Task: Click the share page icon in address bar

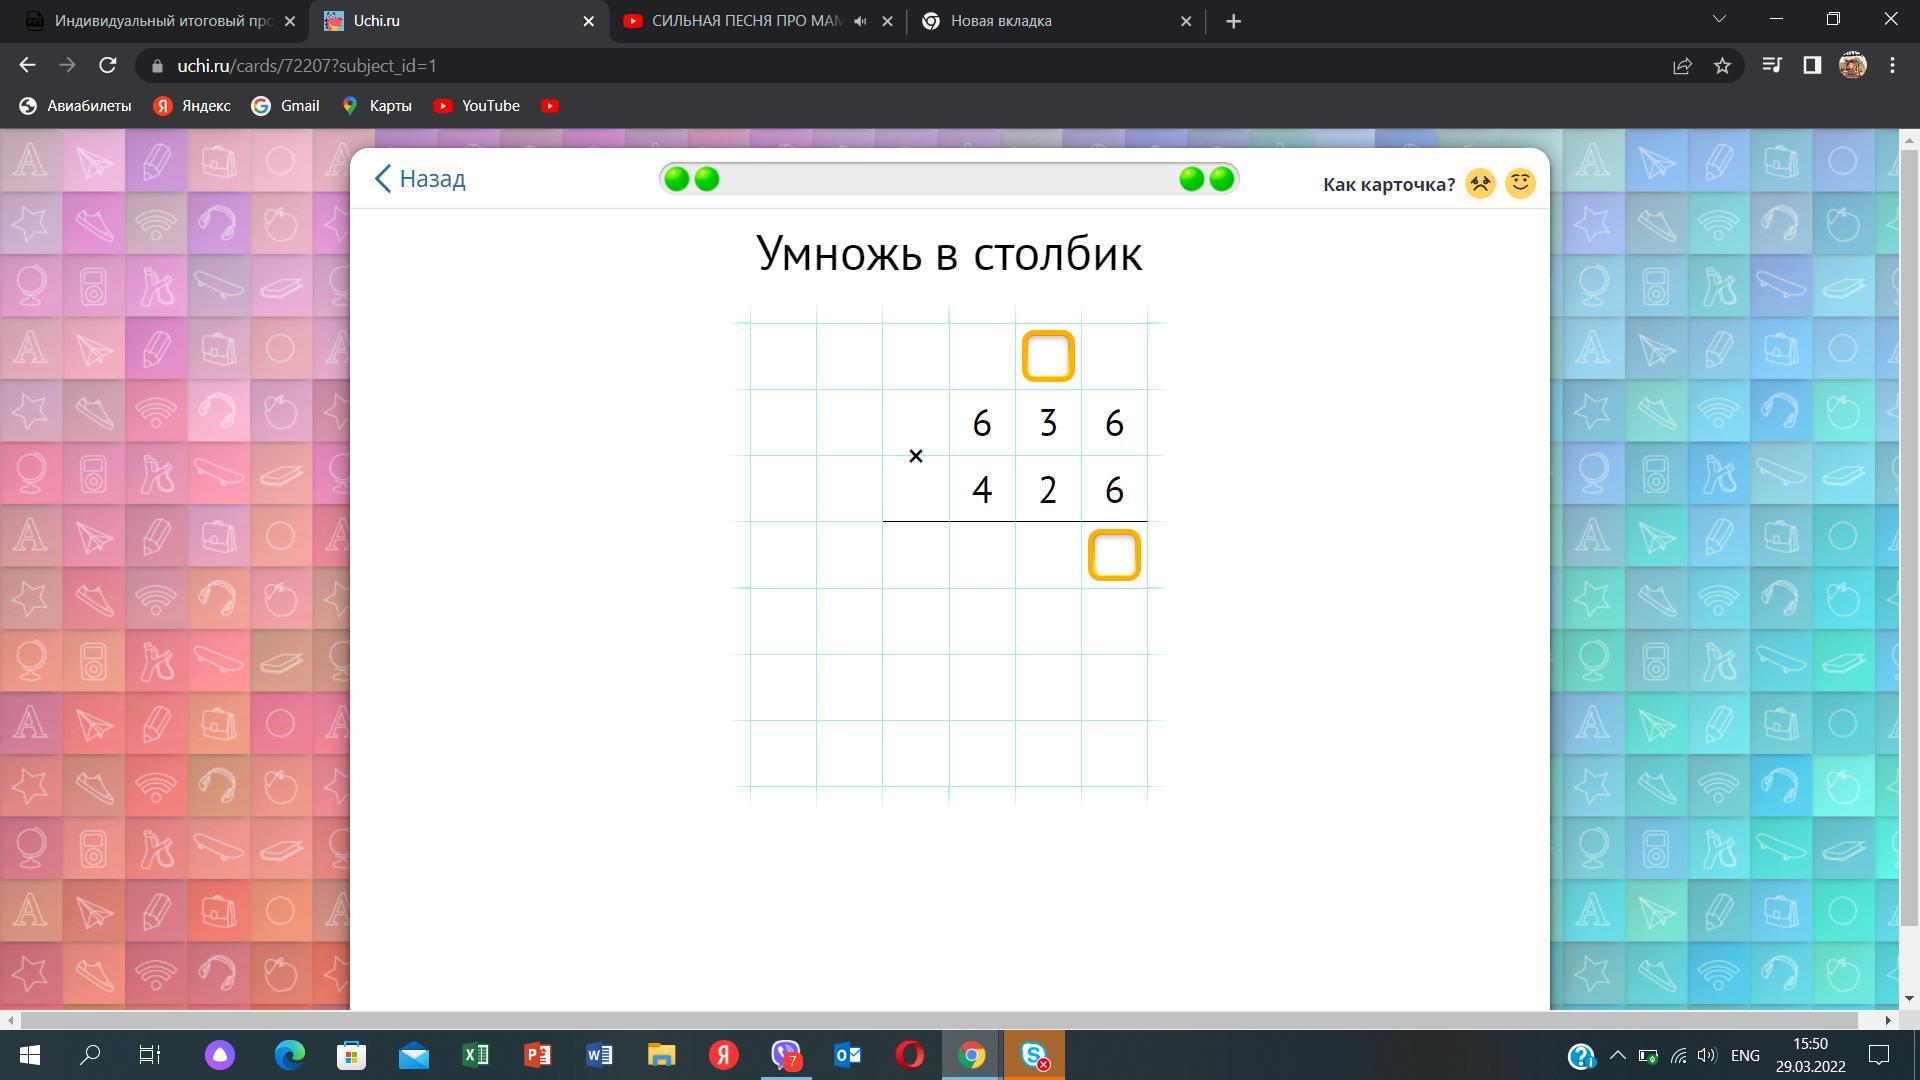Action: point(1682,66)
